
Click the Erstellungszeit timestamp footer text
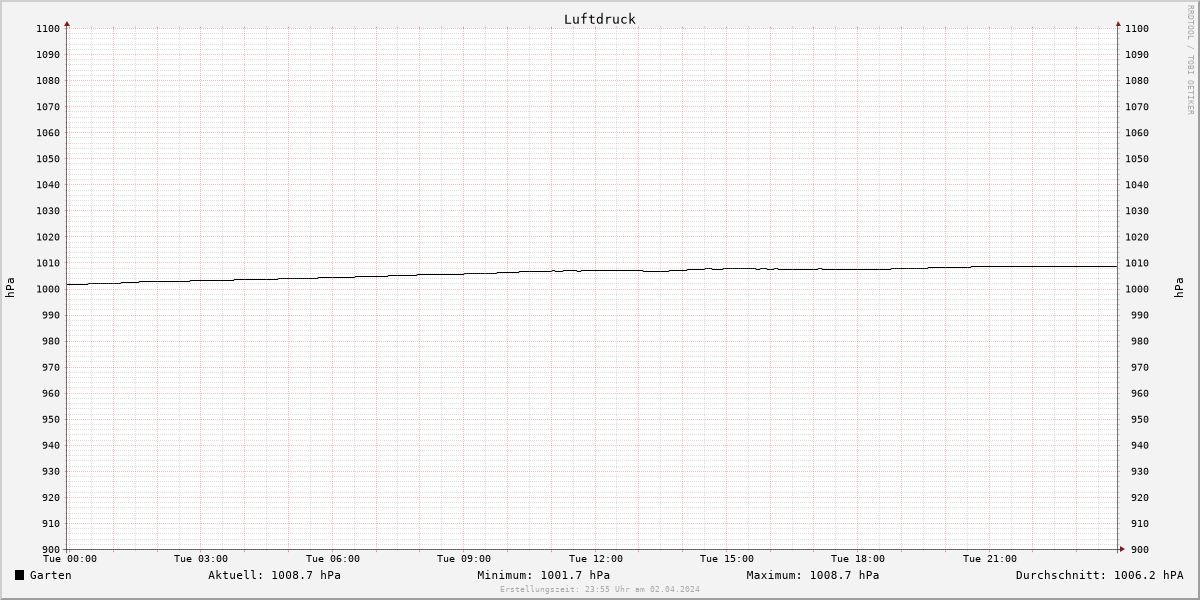pos(600,590)
